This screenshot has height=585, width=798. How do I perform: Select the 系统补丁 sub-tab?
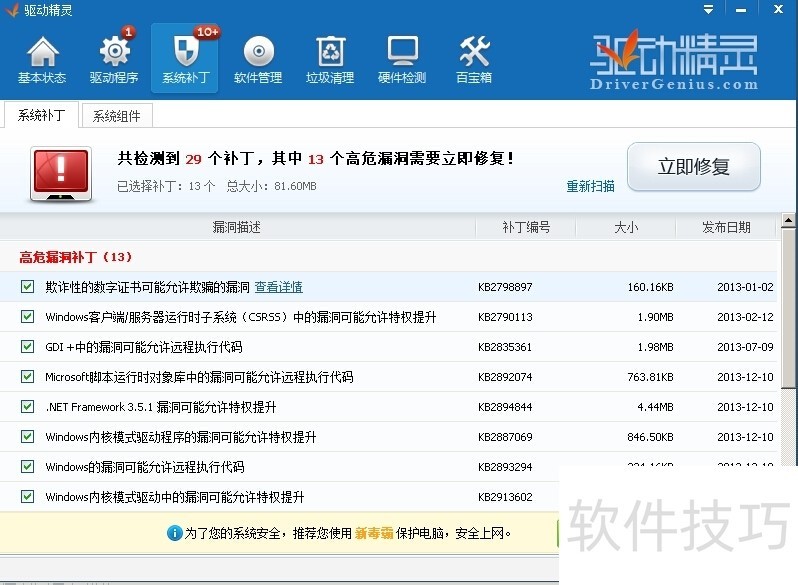coord(41,116)
